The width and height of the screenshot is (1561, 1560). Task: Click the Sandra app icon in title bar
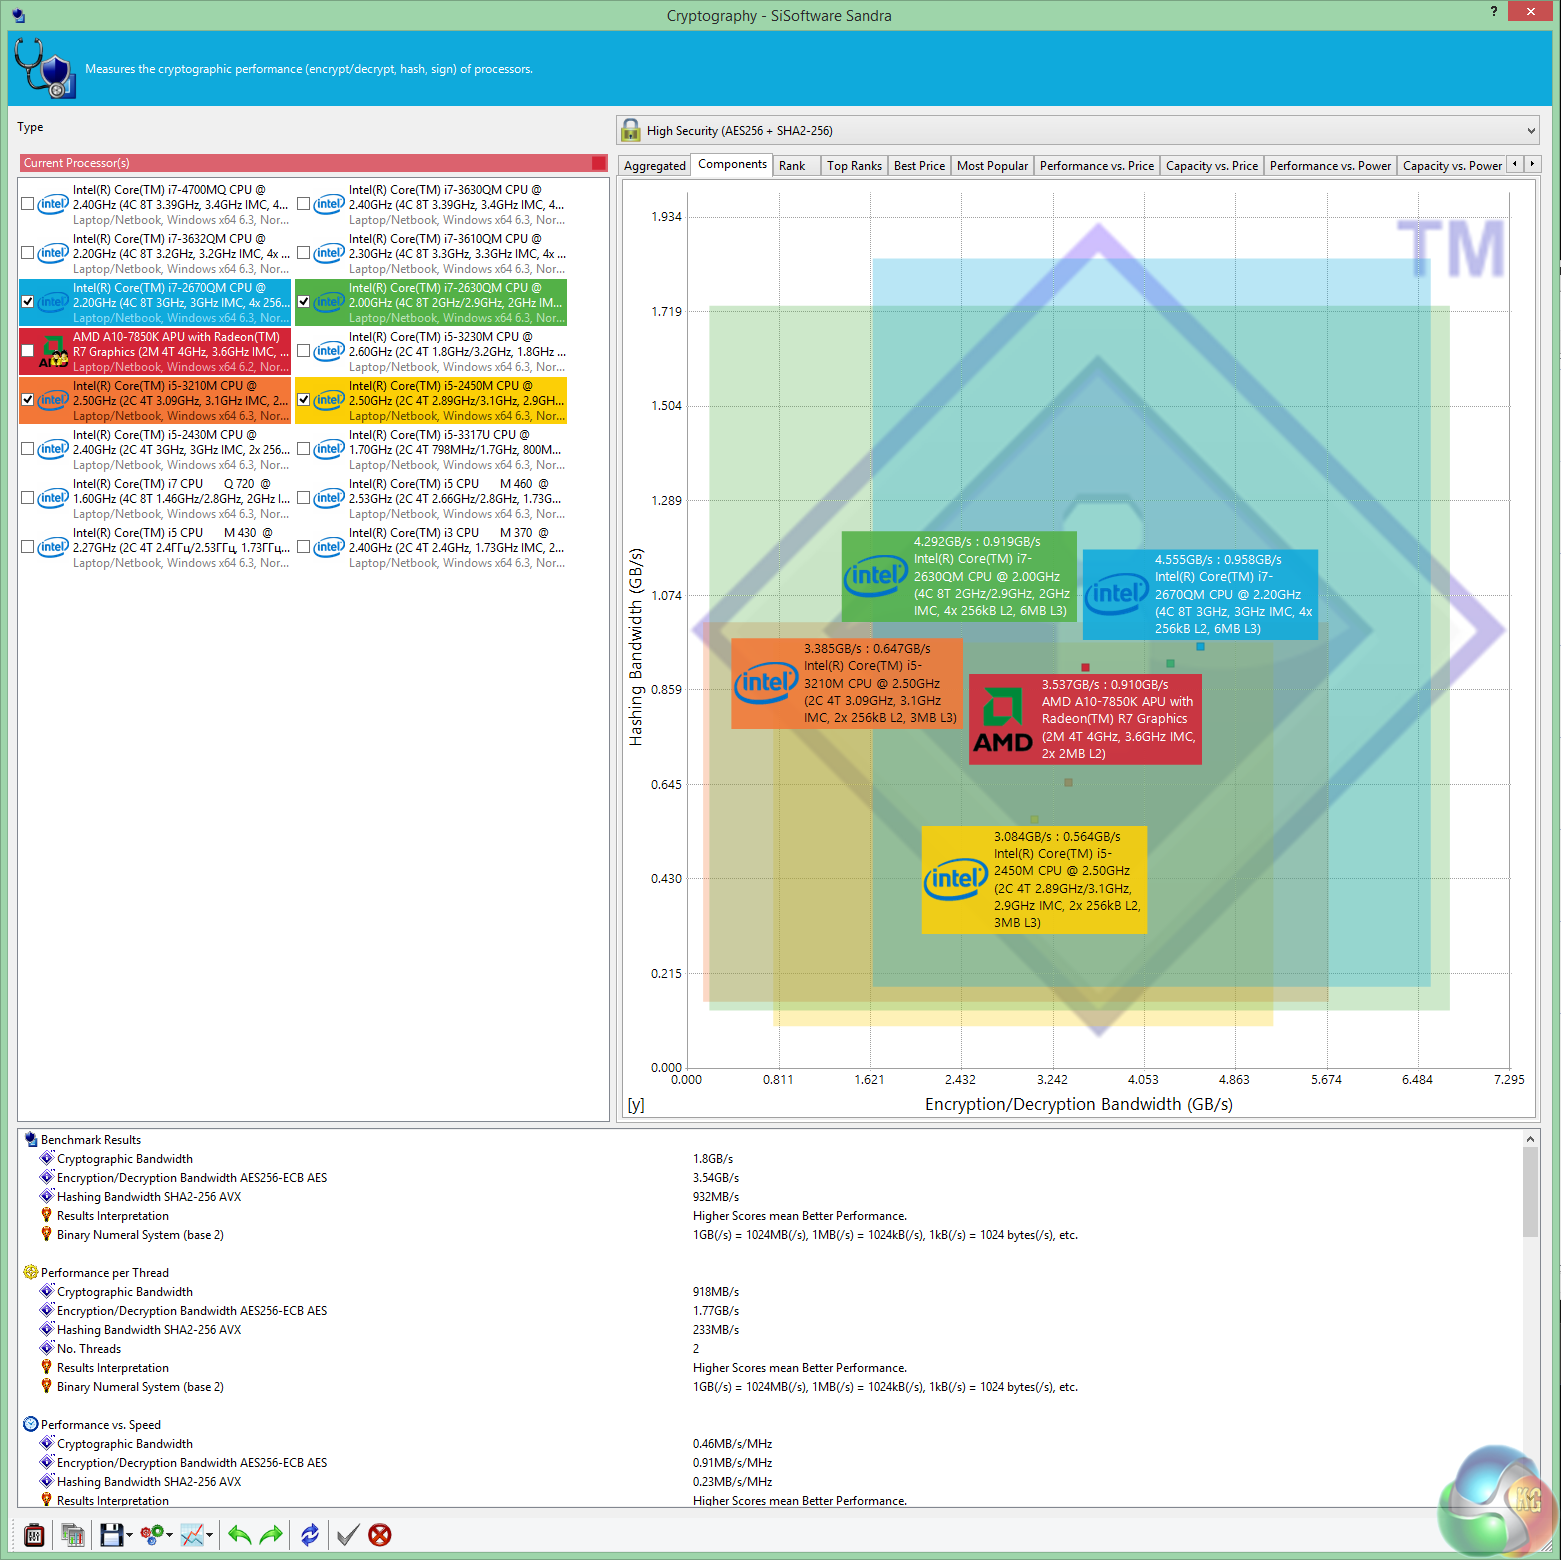[19, 15]
